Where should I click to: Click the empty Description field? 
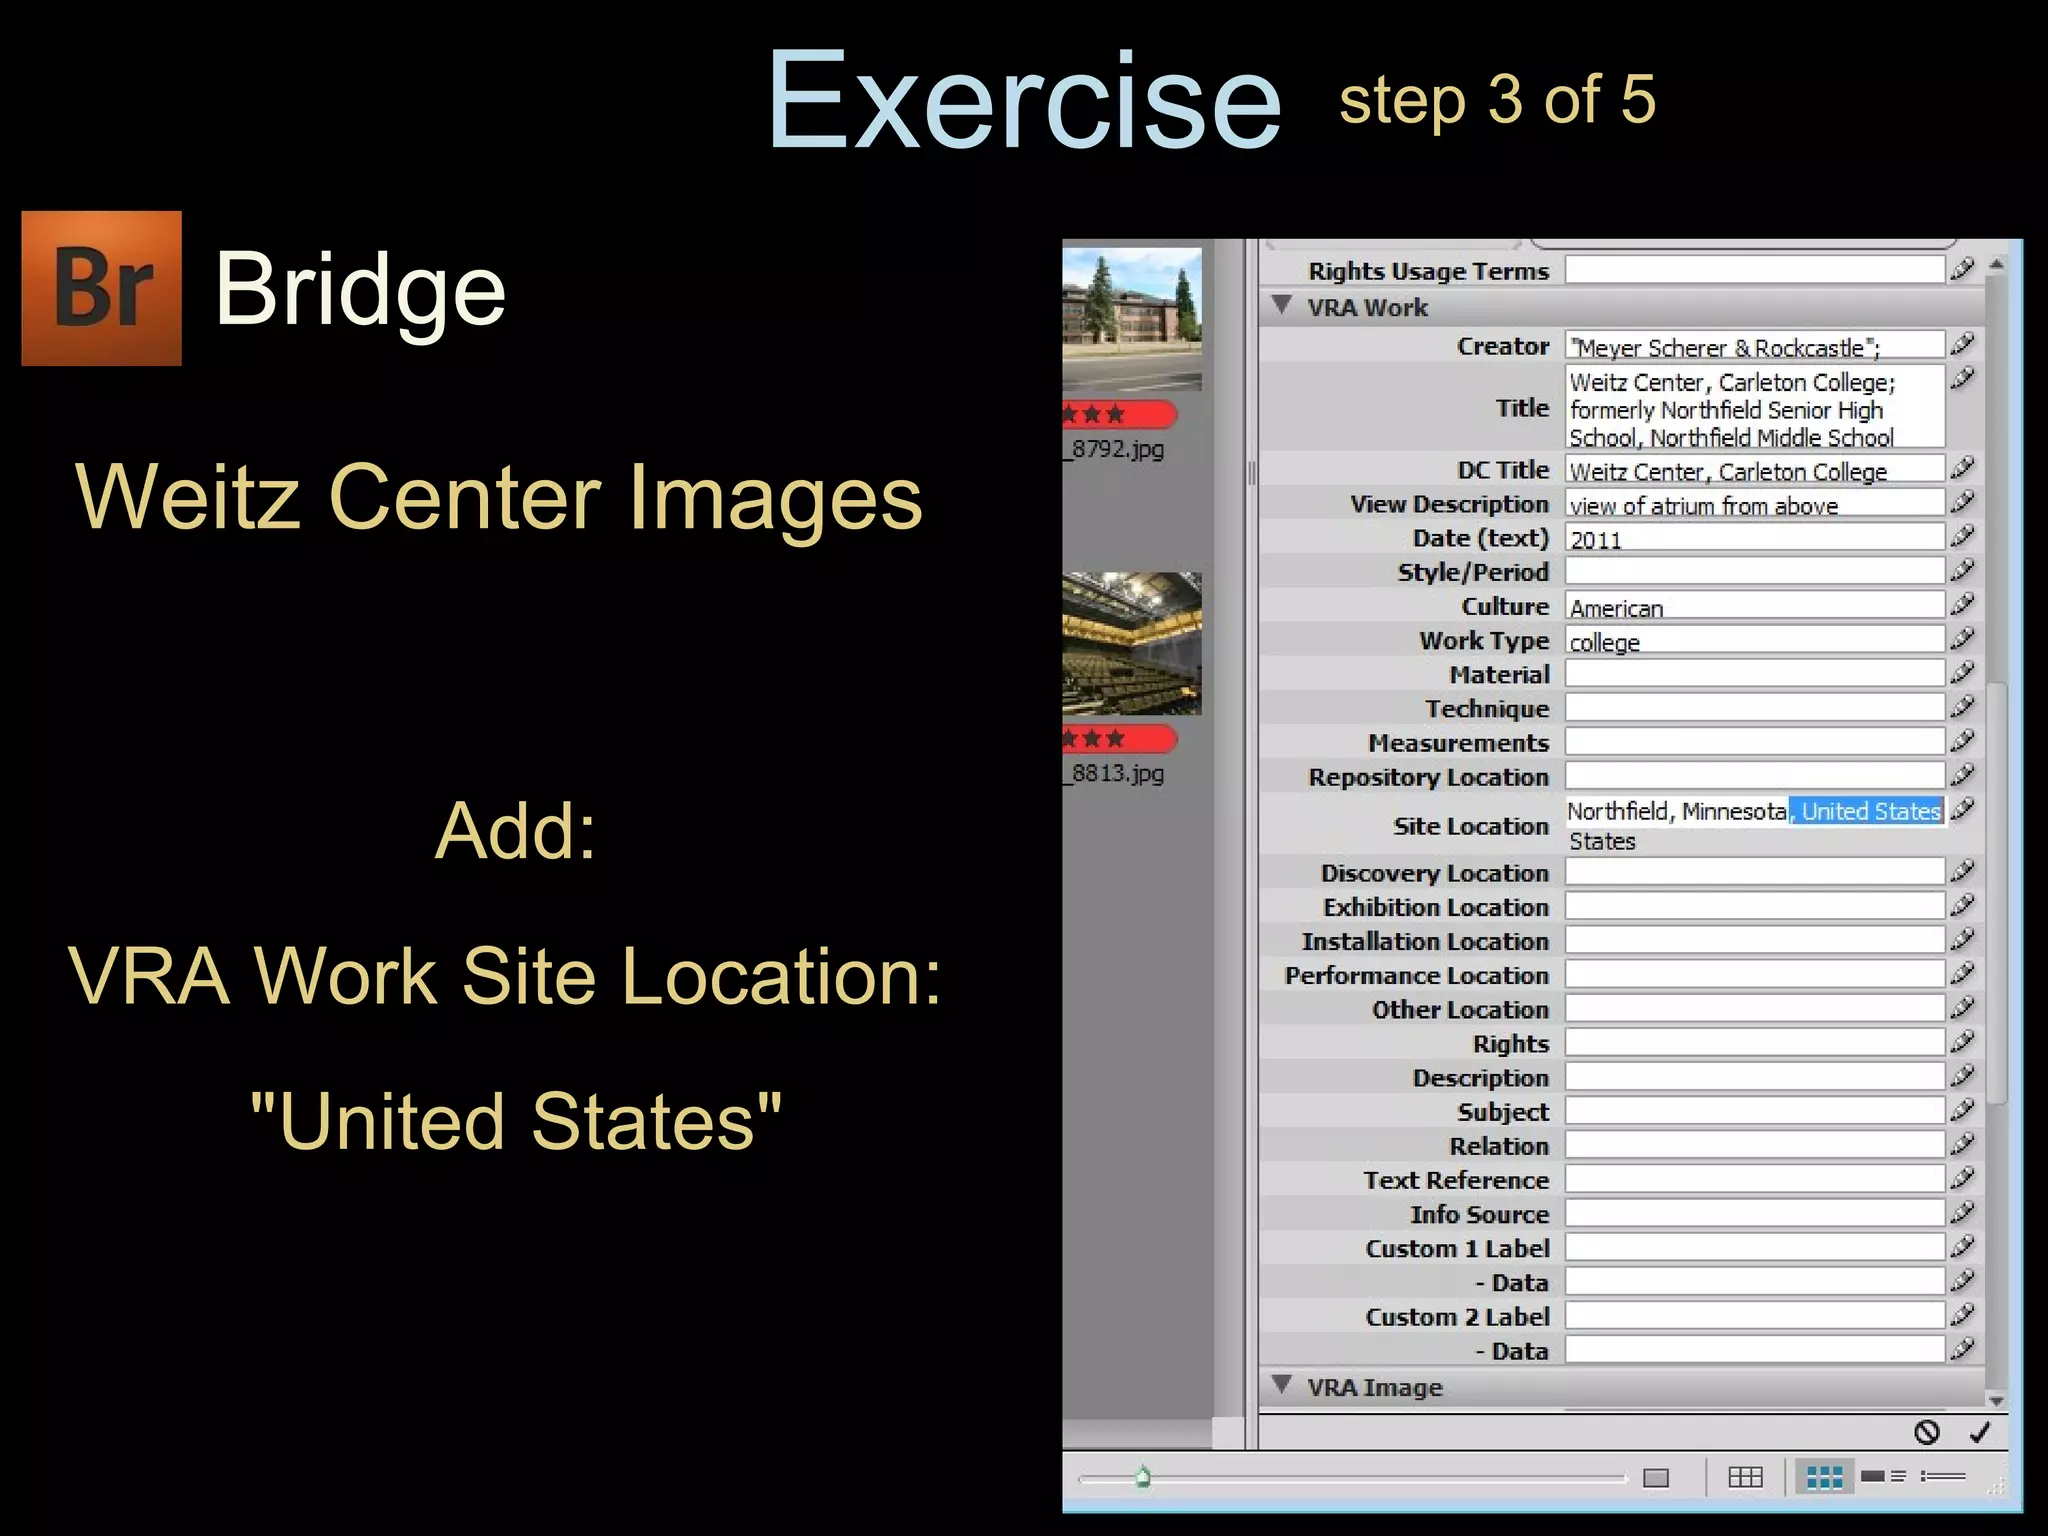1755,1078
